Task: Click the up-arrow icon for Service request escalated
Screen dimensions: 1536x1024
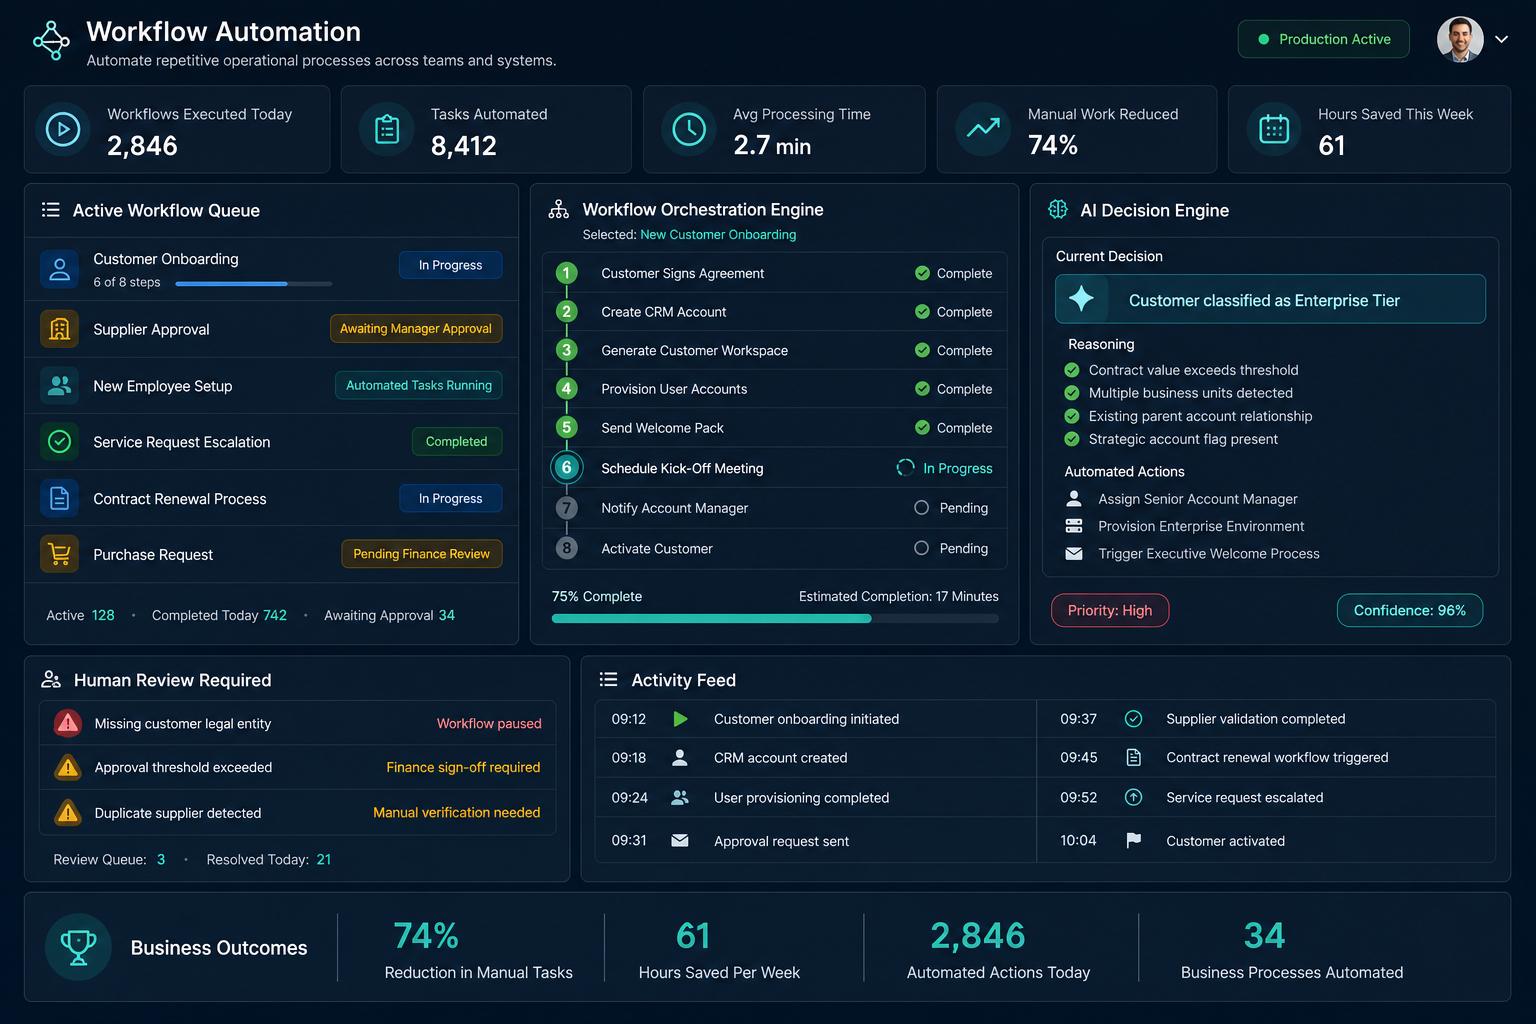Action: tap(1133, 797)
